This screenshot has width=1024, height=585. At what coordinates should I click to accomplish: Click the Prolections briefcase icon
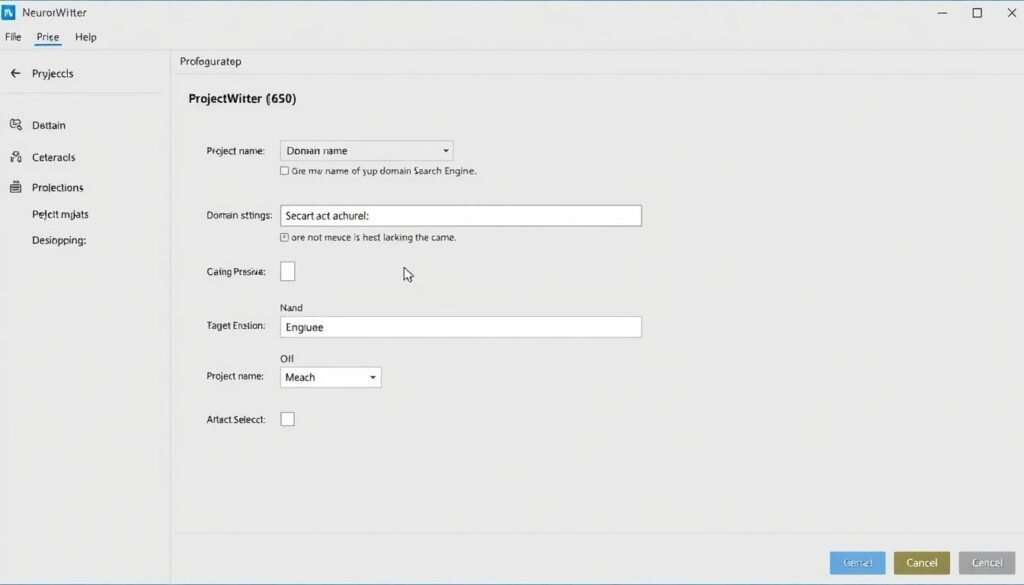16,187
